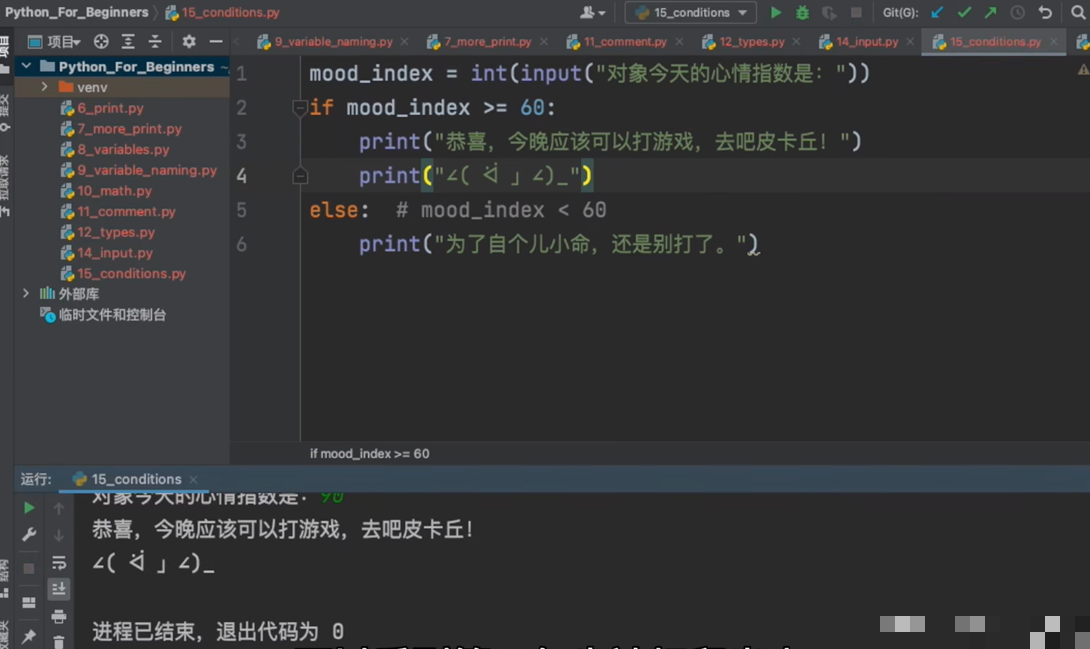The height and width of the screenshot is (649, 1090).
Task: Collapse all items in project tree
Action: pos(155,42)
